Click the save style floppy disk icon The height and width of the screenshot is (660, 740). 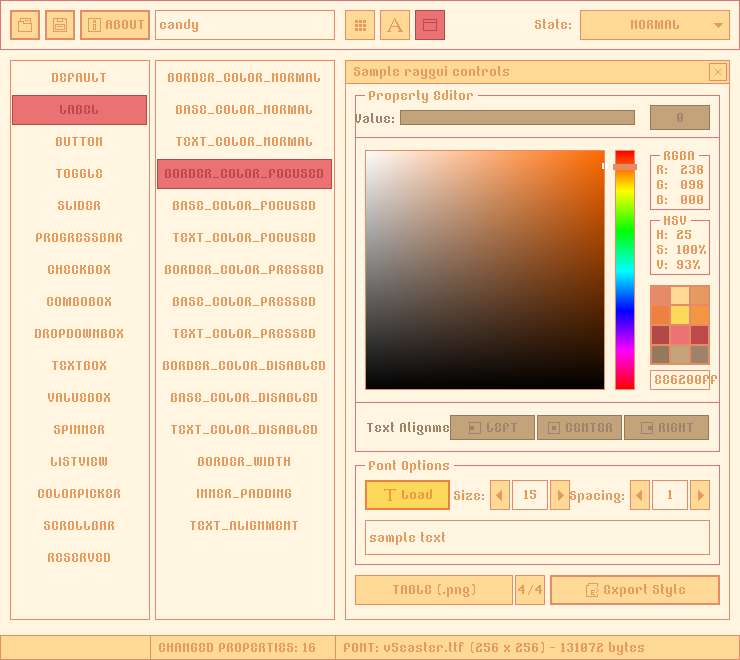point(60,25)
